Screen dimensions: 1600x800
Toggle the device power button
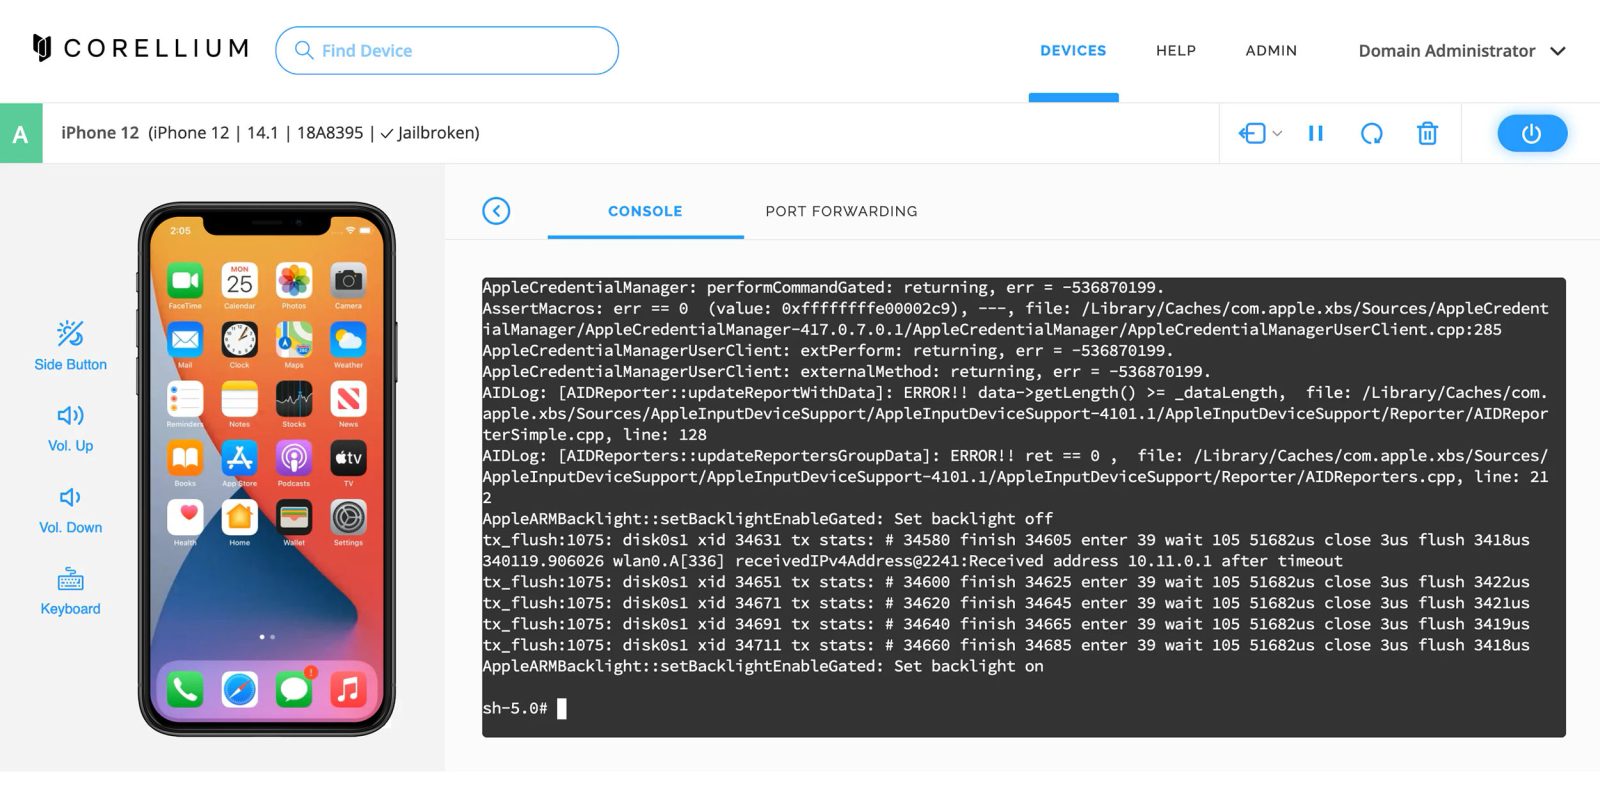point(1531,133)
